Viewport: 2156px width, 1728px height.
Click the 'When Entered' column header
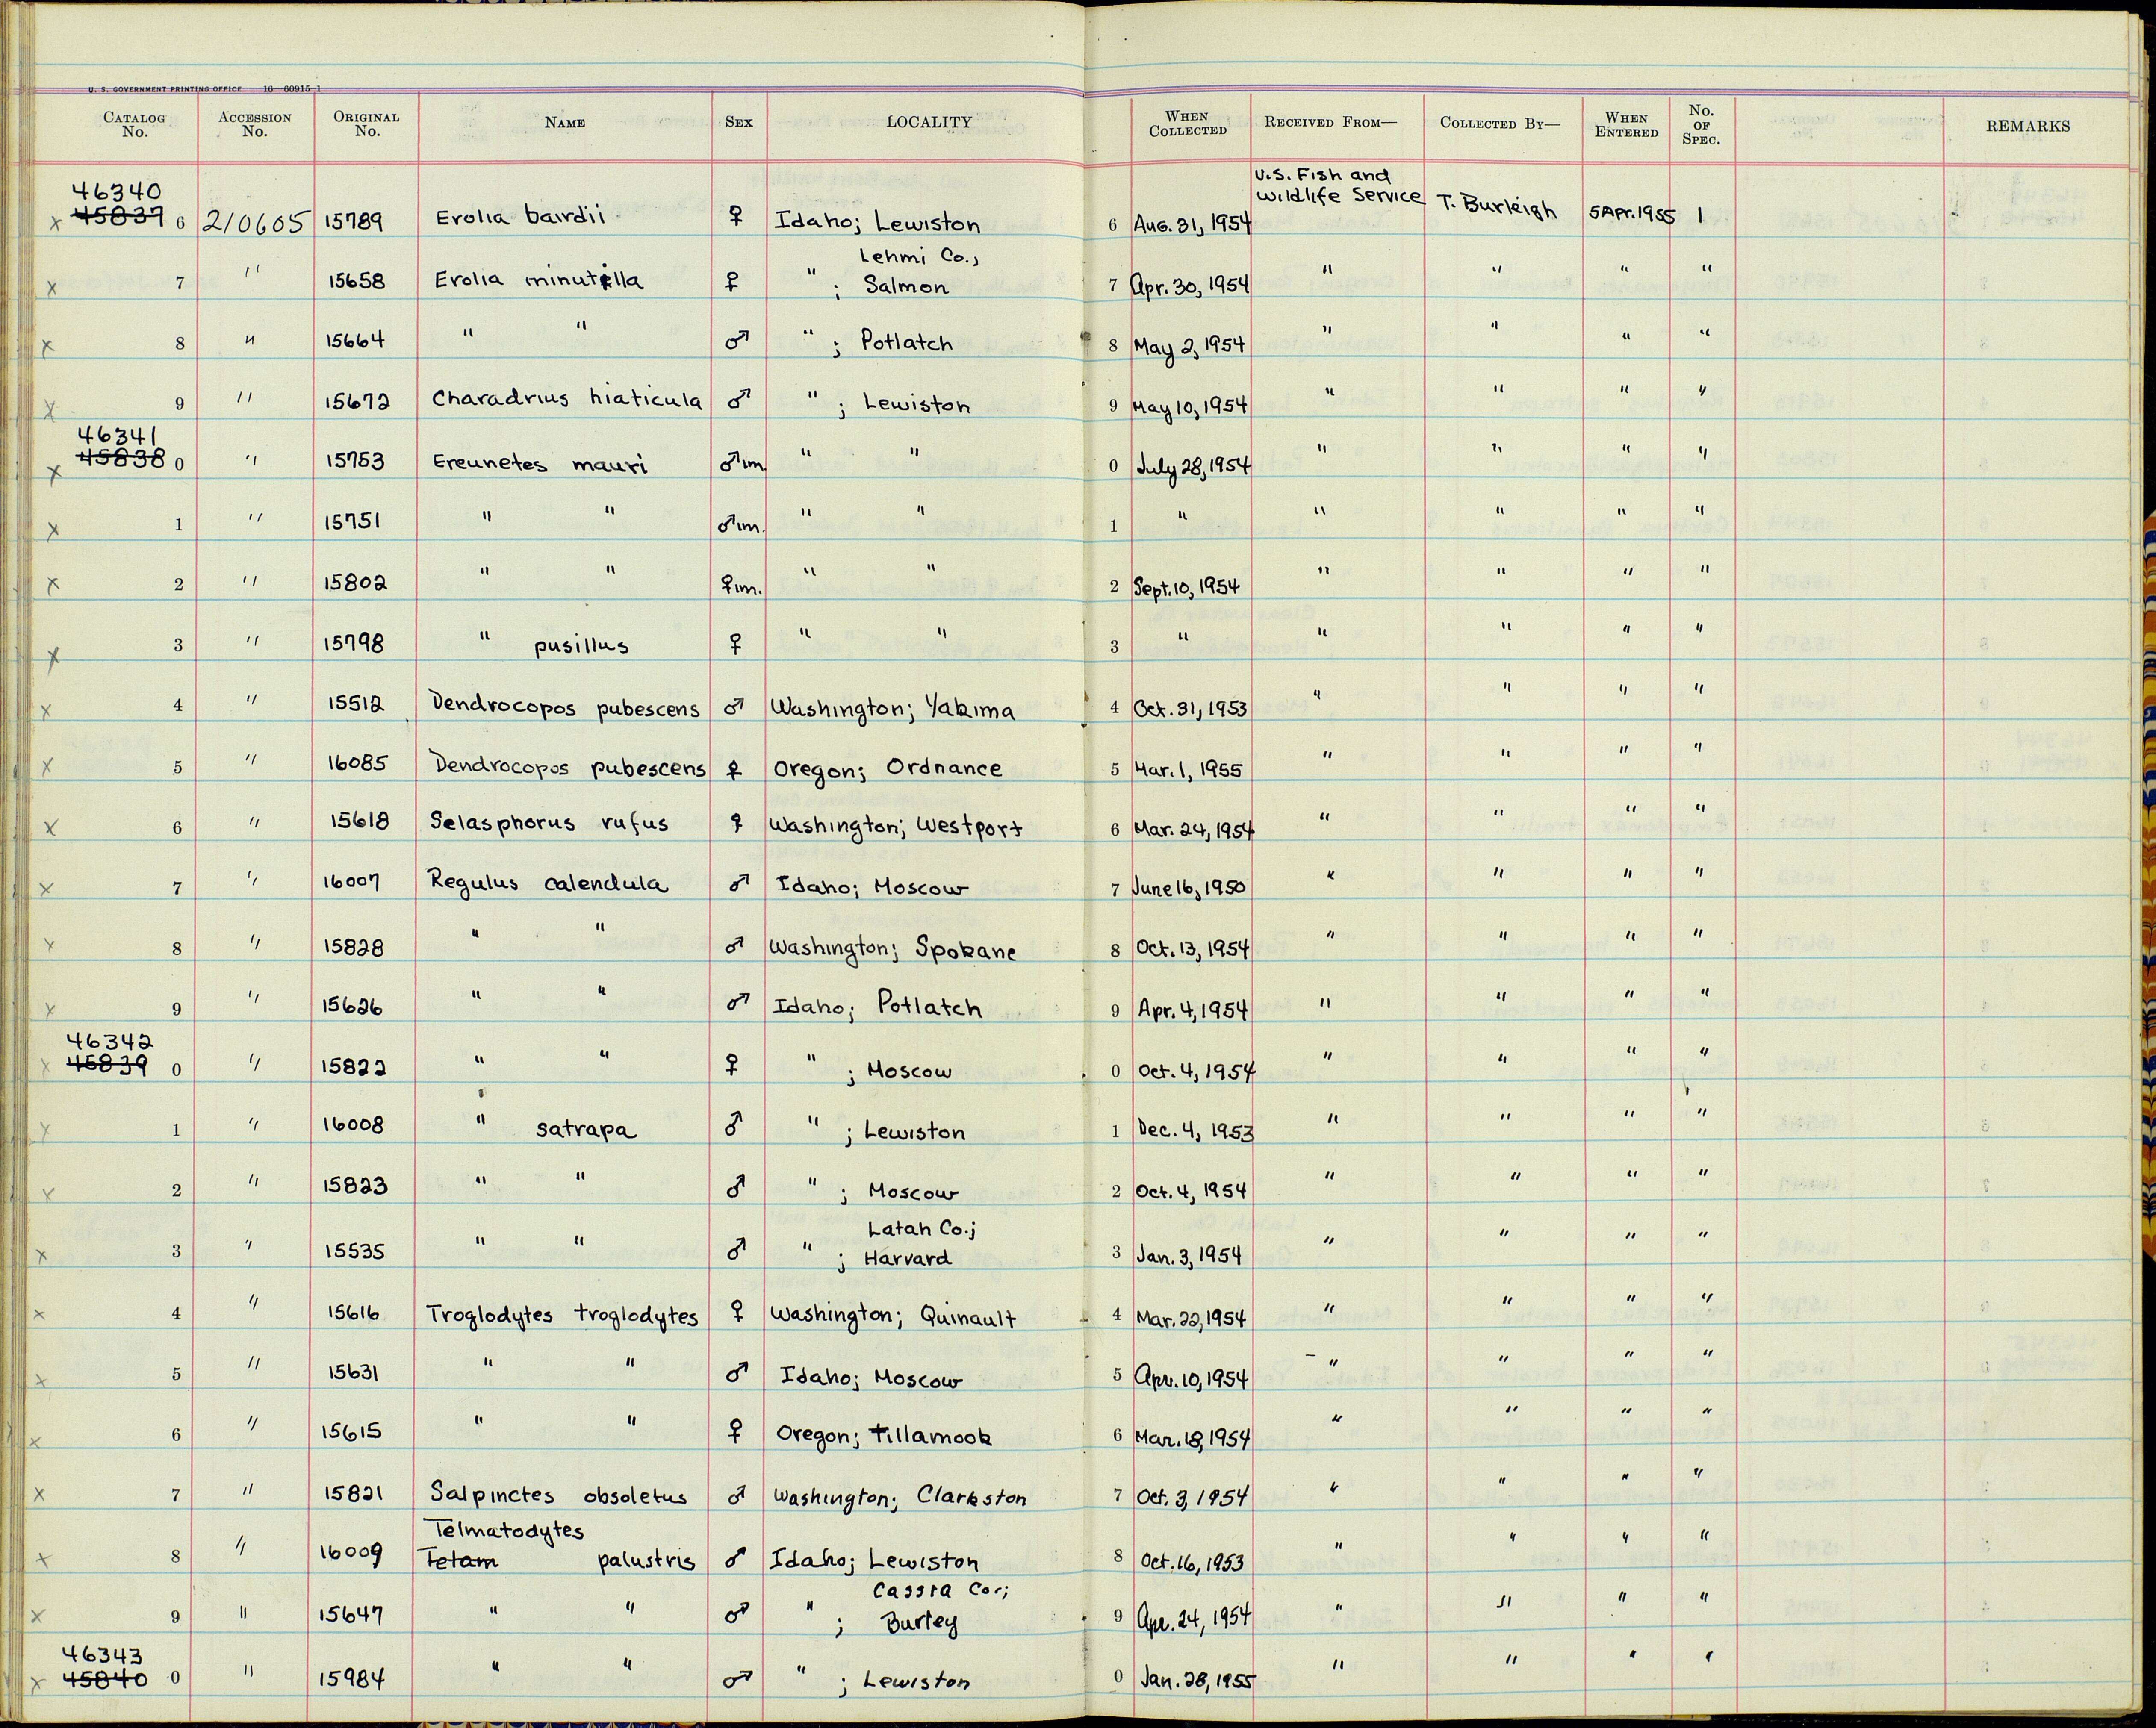click(1626, 124)
